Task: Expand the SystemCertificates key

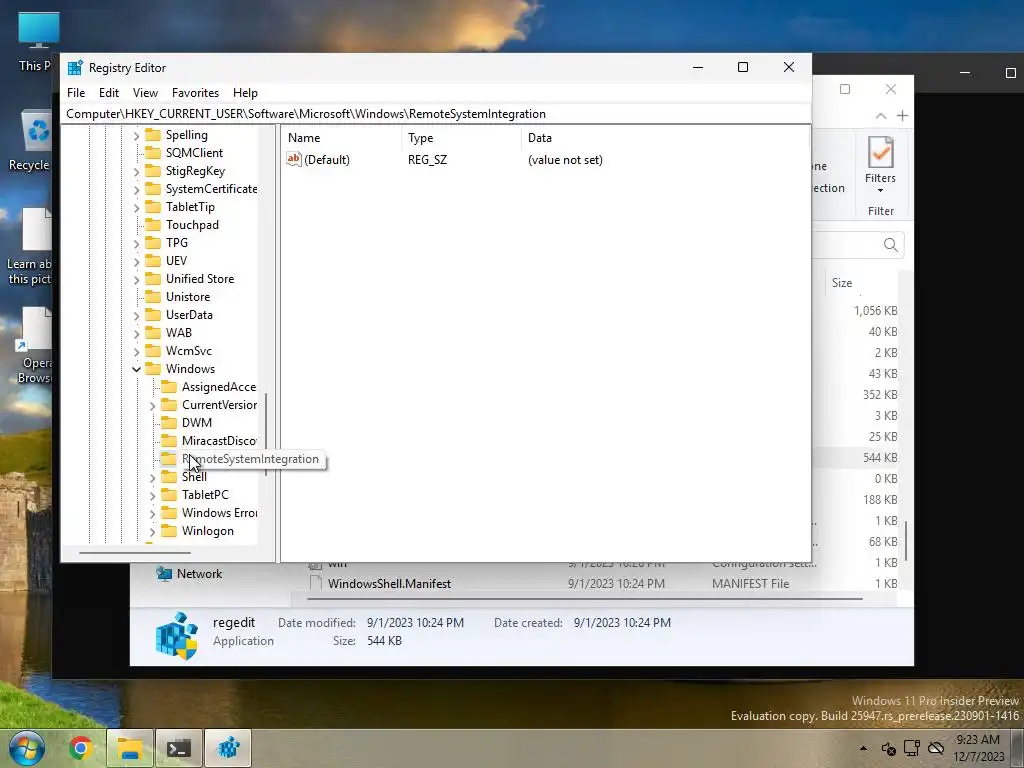Action: click(136, 189)
